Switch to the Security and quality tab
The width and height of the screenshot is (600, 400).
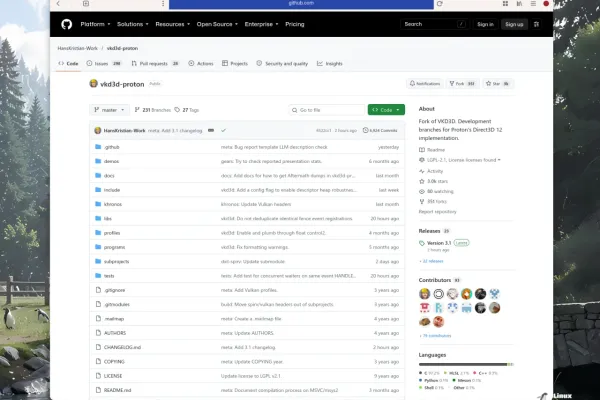click(282, 64)
